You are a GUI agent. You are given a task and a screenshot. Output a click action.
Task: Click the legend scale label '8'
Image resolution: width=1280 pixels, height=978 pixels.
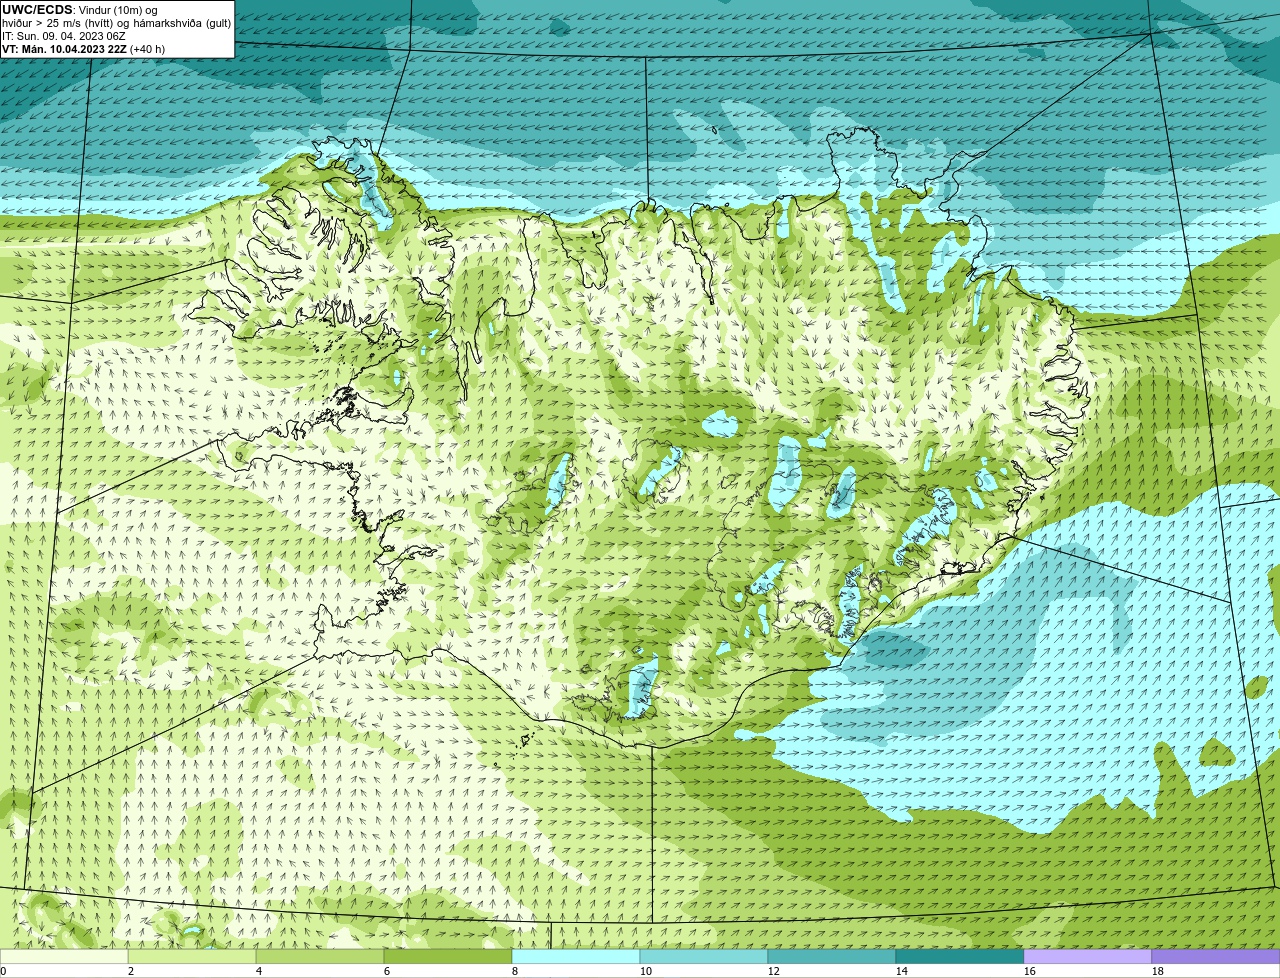(x=515, y=971)
